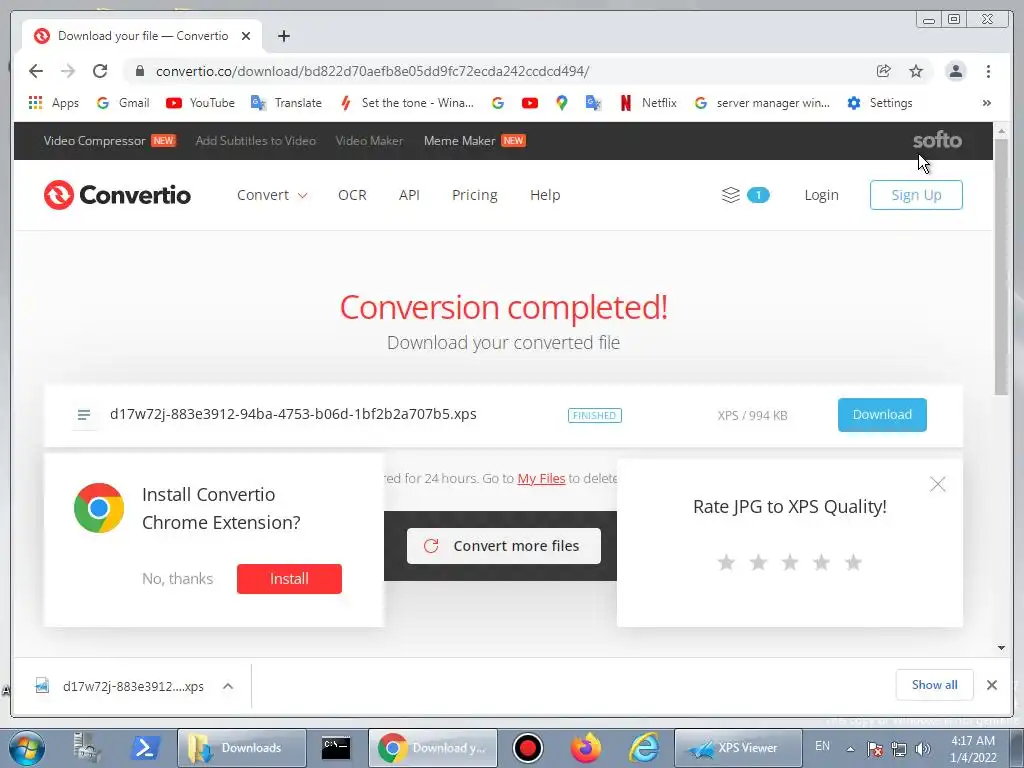Image resolution: width=1024 pixels, height=768 pixels.
Task: Click the softo brand link
Action: 937,140
